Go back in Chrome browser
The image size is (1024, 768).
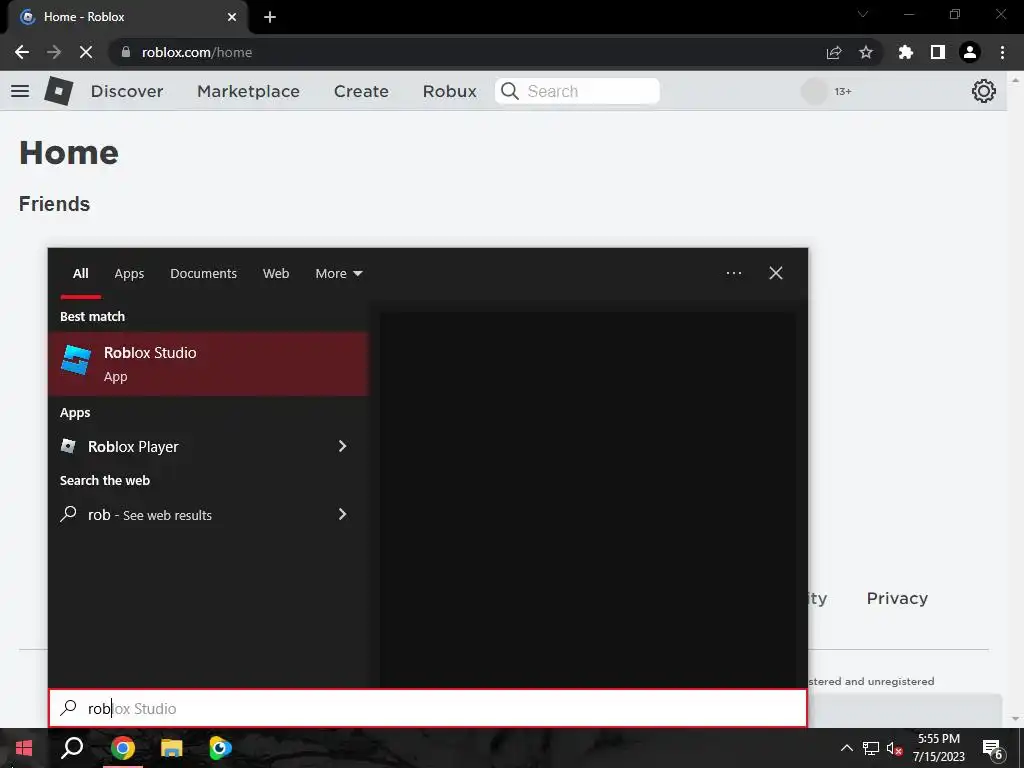point(22,52)
